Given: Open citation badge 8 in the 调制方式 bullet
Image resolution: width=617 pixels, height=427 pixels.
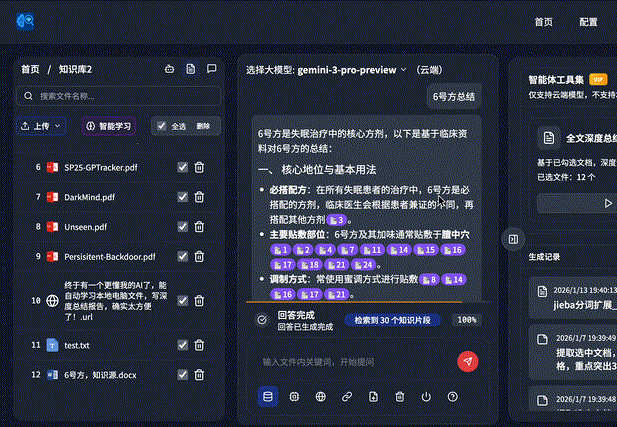Looking at the screenshot, I should [429, 279].
